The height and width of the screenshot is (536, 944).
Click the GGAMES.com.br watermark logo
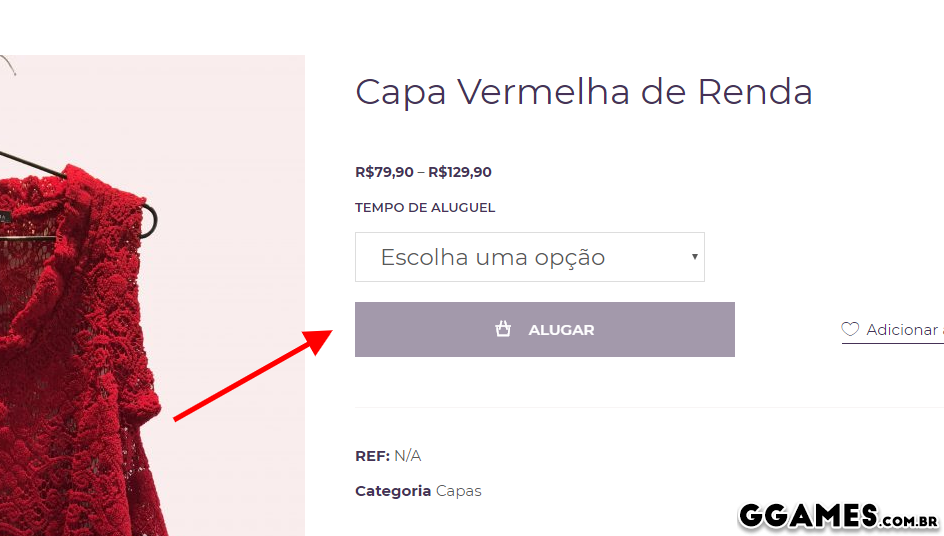pyautogui.click(x=838, y=516)
